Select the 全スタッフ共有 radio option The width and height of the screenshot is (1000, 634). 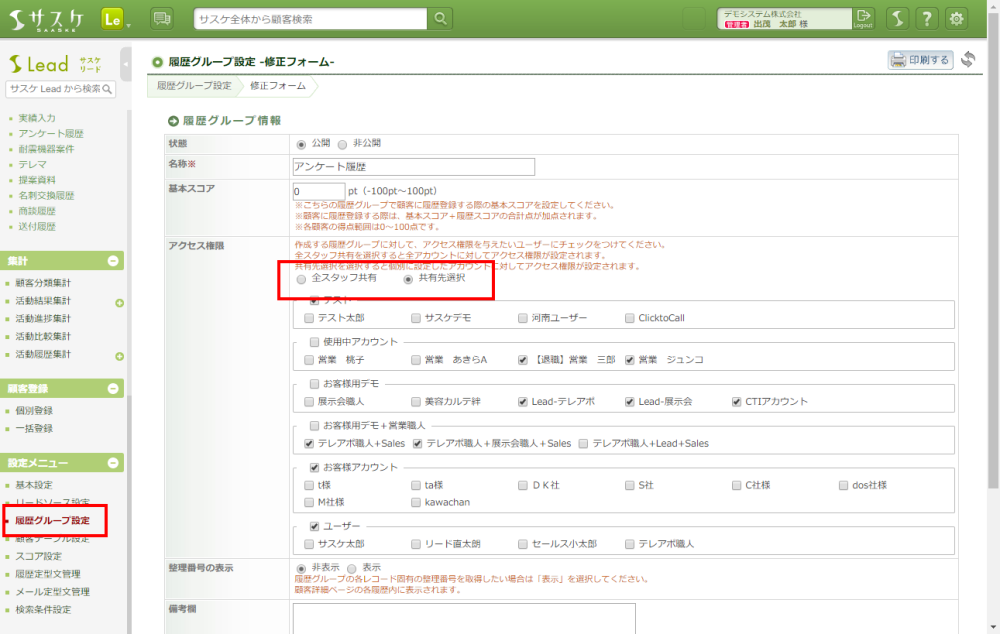pyautogui.click(x=302, y=279)
